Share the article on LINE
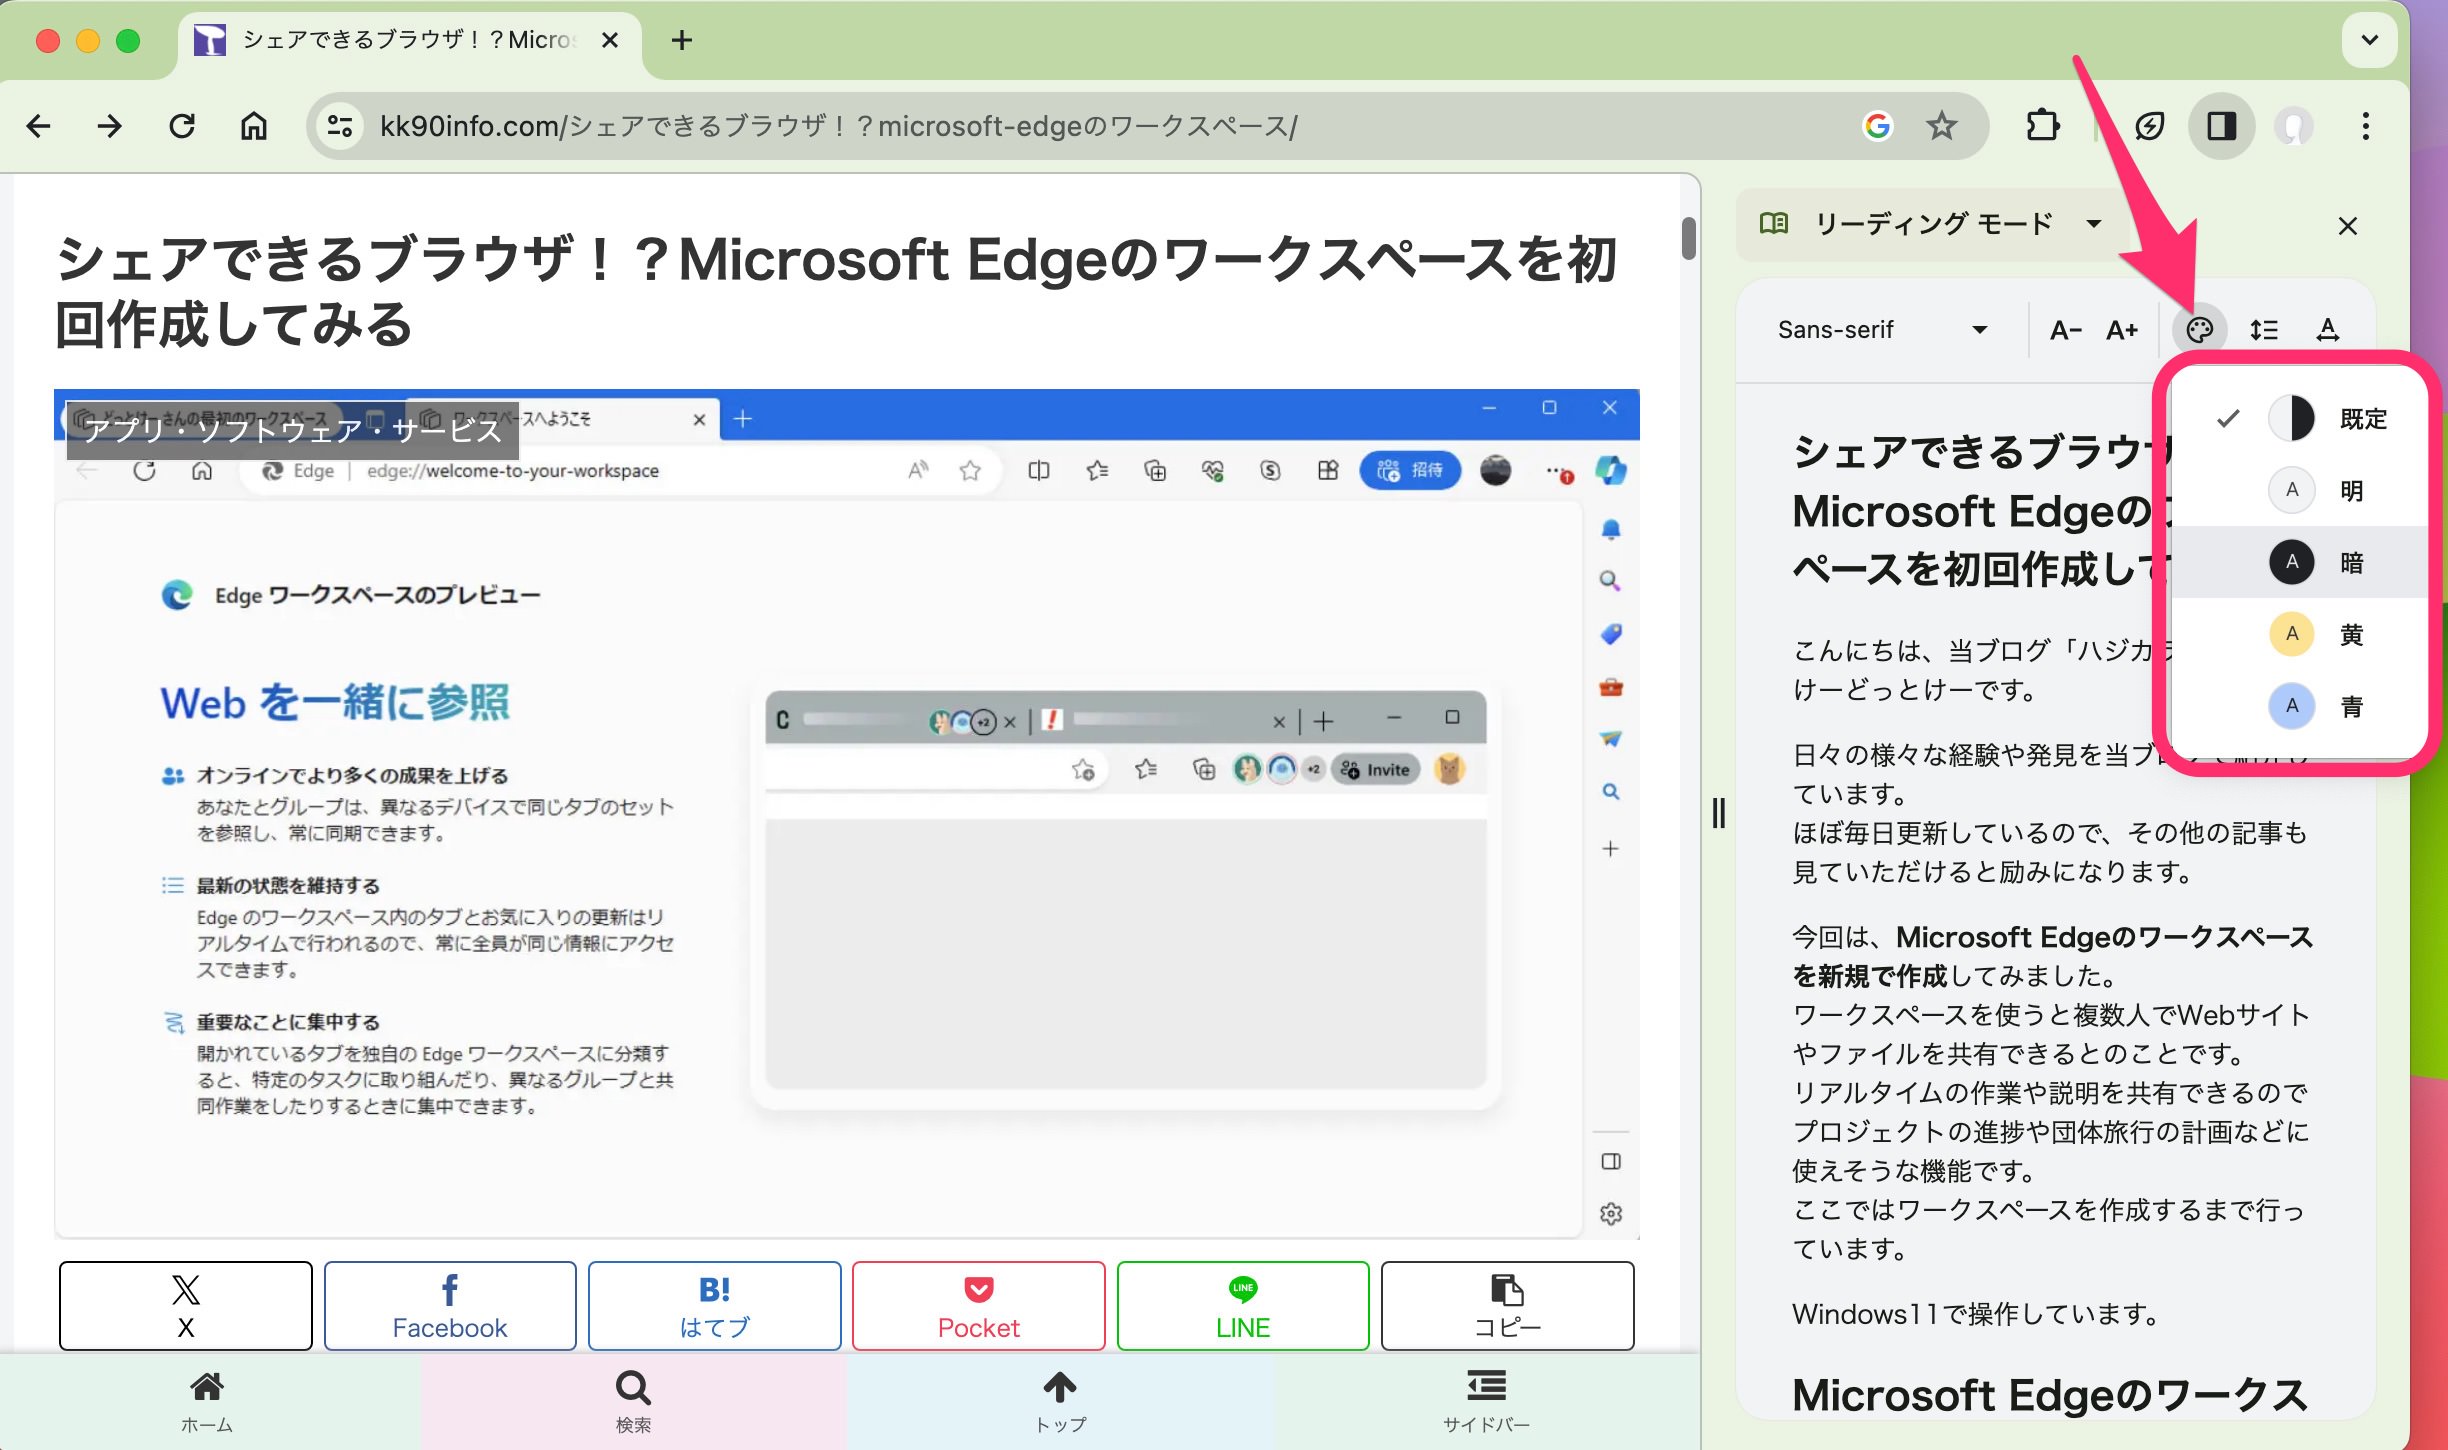 pos(1243,1305)
